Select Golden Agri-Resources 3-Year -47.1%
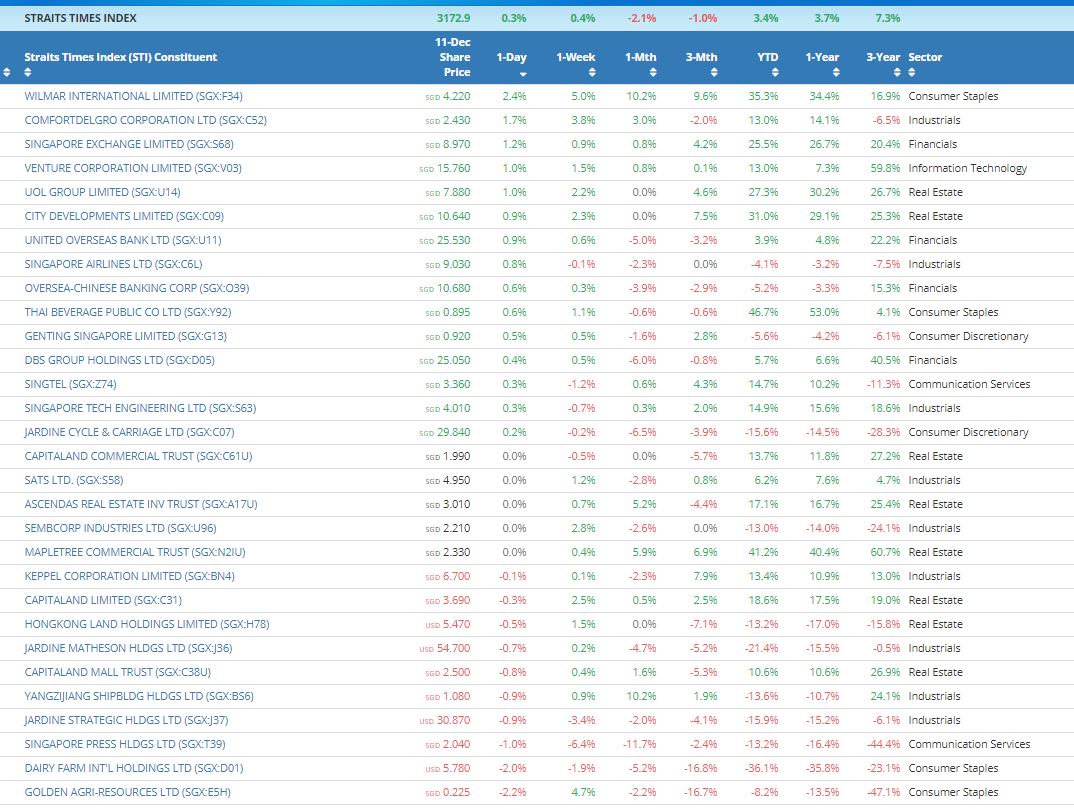1074x810 pixels. [x=884, y=792]
